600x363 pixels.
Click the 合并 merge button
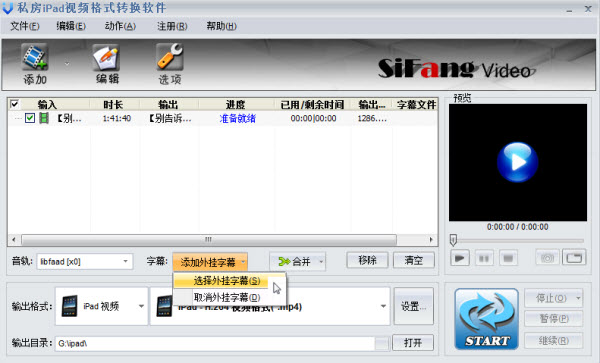pos(294,262)
